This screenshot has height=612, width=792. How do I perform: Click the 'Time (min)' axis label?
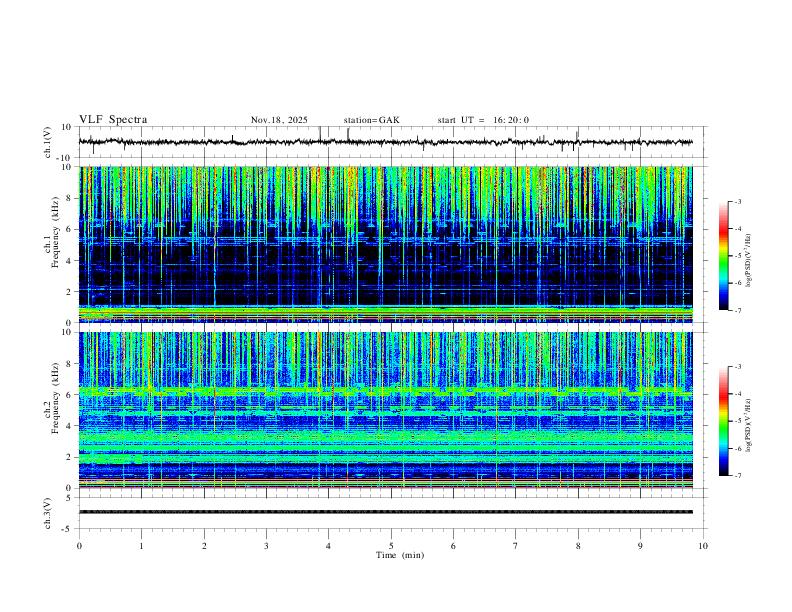click(400, 555)
